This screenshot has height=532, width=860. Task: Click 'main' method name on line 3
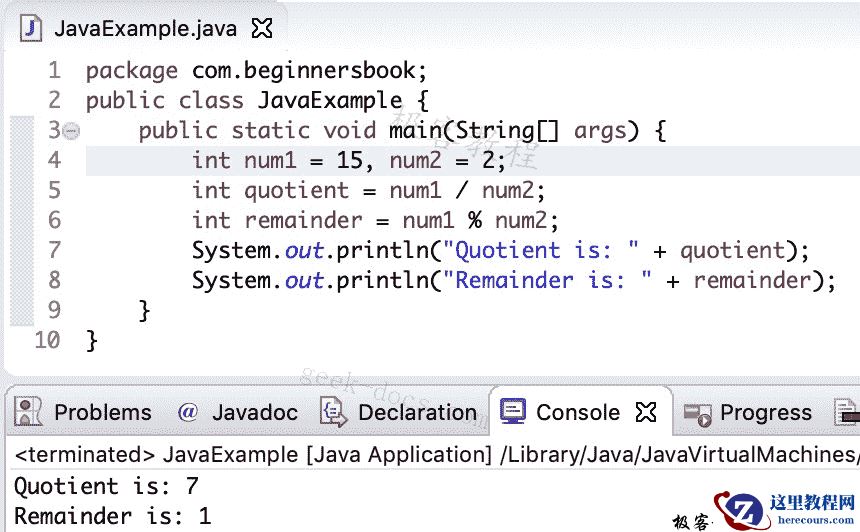[x=415, y=131]
